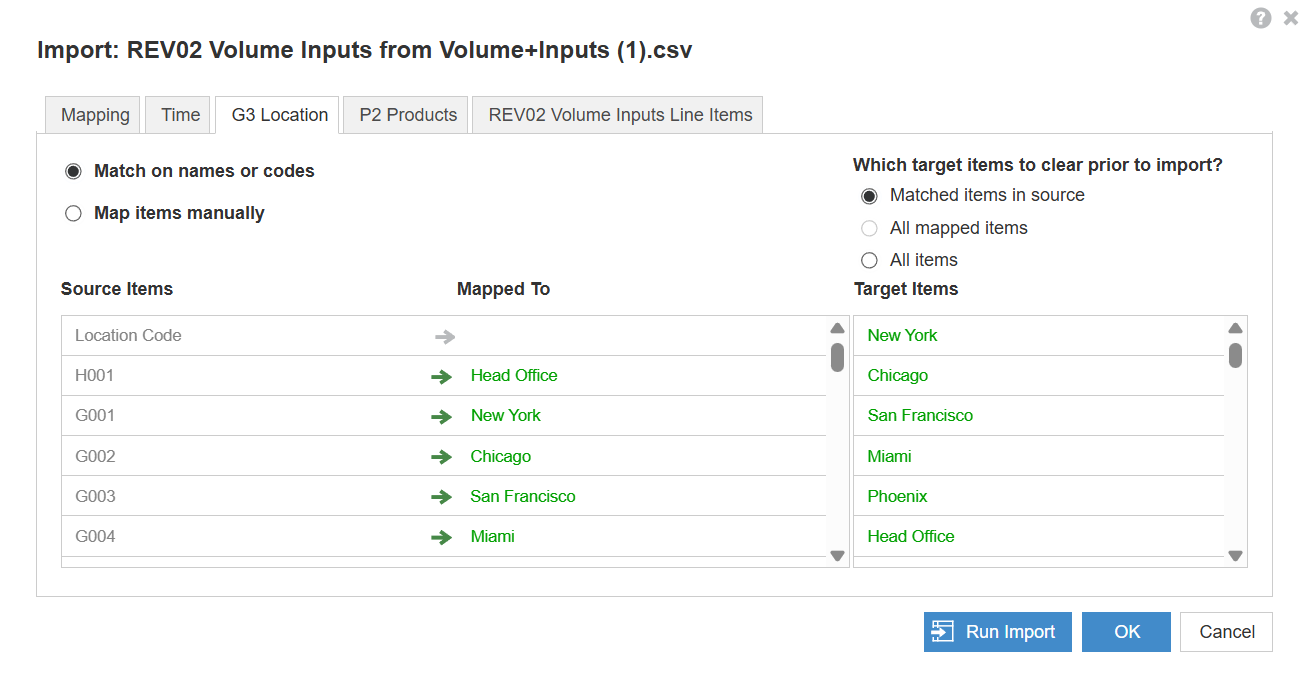Click the grey arrow beside Location Code
1306x693 pixels.
pos(445,336)
